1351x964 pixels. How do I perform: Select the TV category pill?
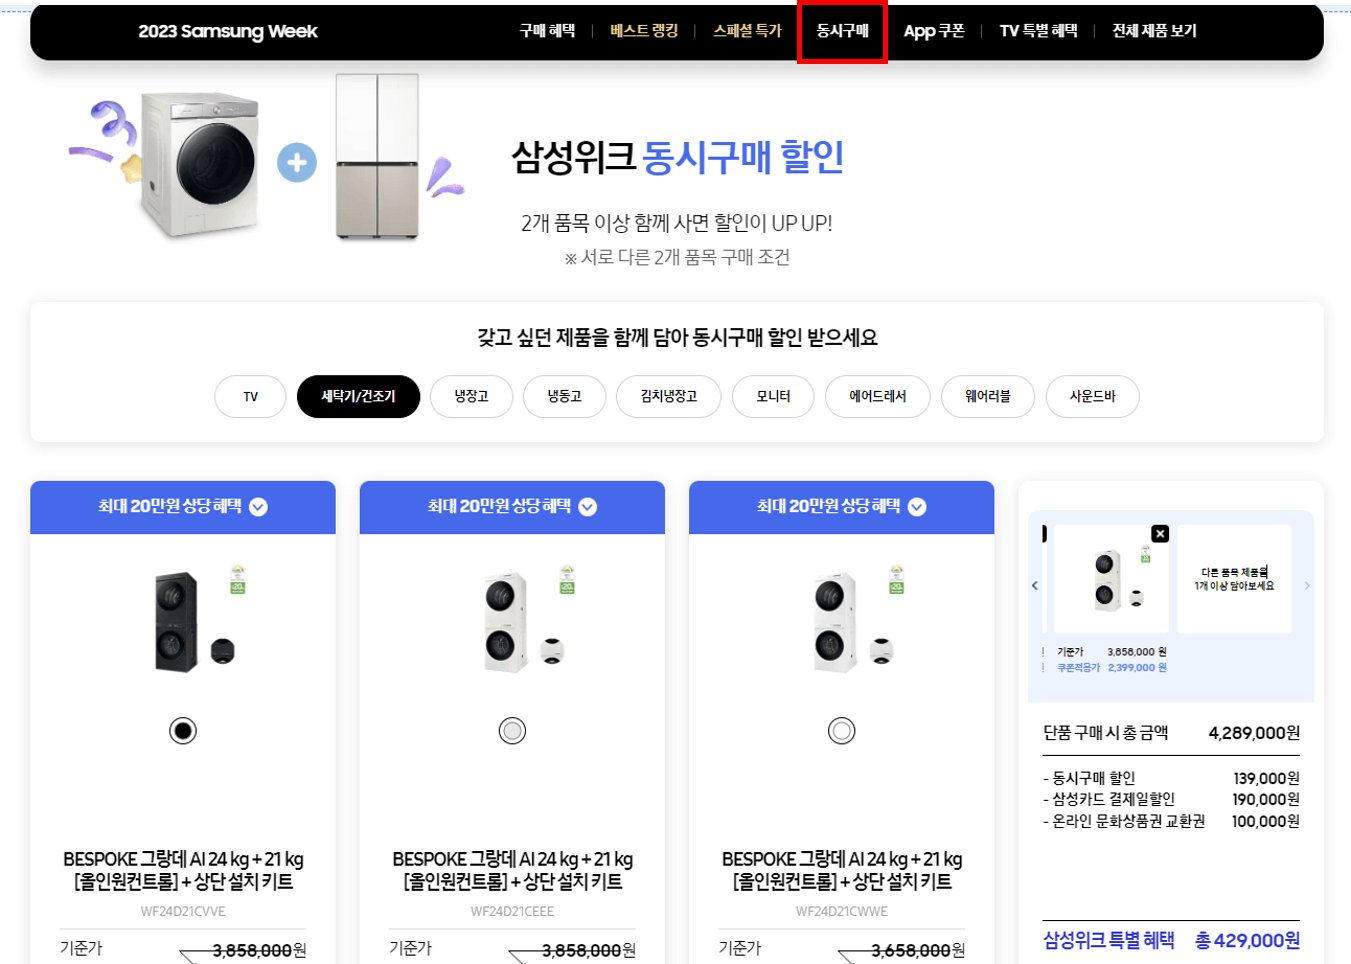pos(250,397)
